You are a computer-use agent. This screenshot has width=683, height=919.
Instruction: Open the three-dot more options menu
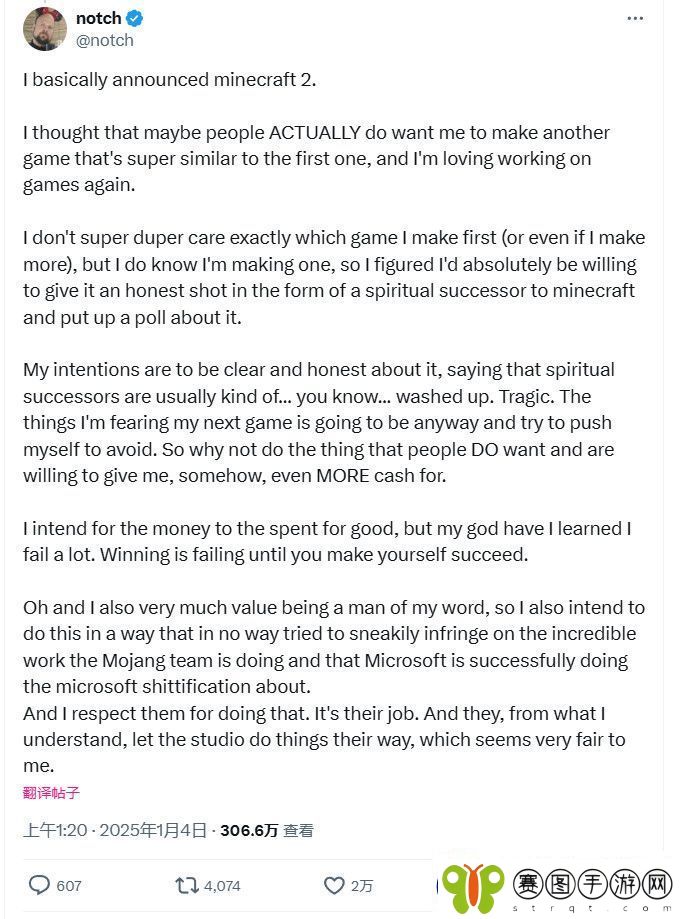[x=635, y=19]
